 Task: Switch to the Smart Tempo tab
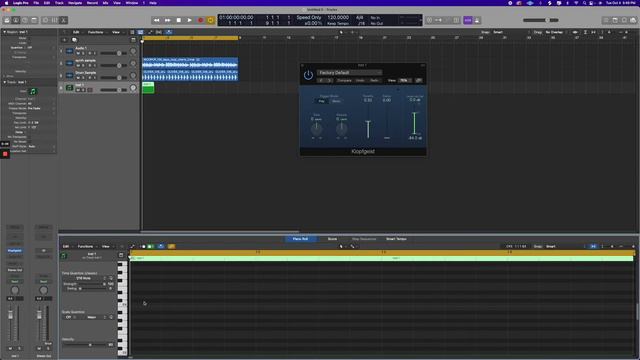click(396, 239)
